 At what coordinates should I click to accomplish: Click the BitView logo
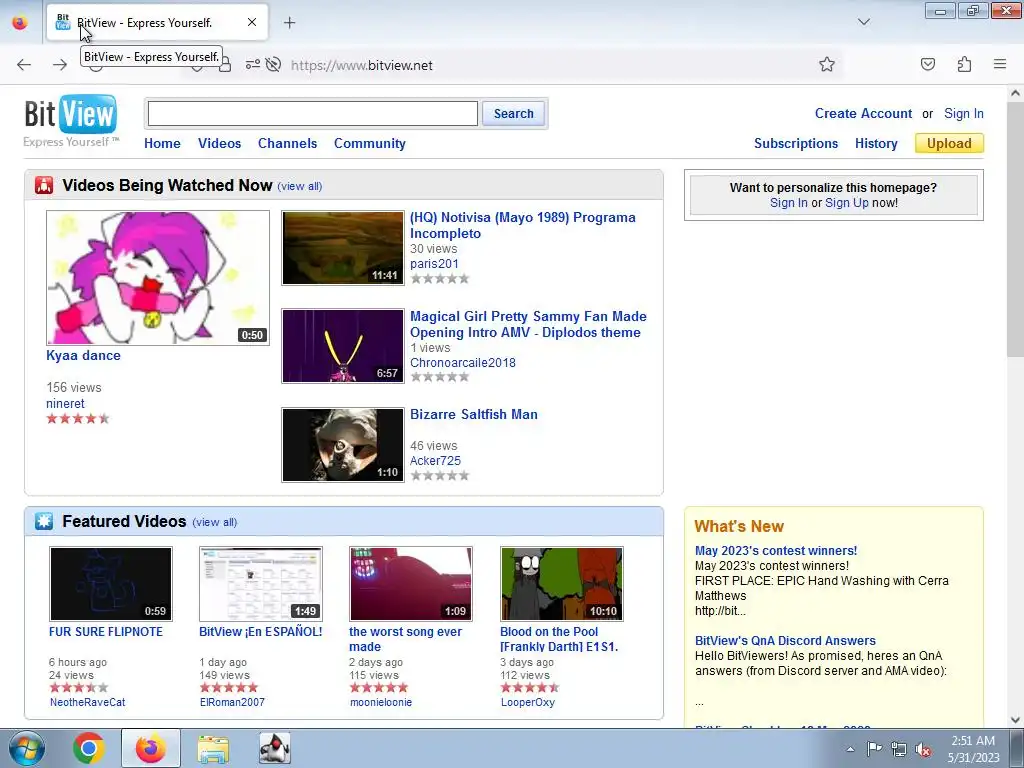coord(71,121)
